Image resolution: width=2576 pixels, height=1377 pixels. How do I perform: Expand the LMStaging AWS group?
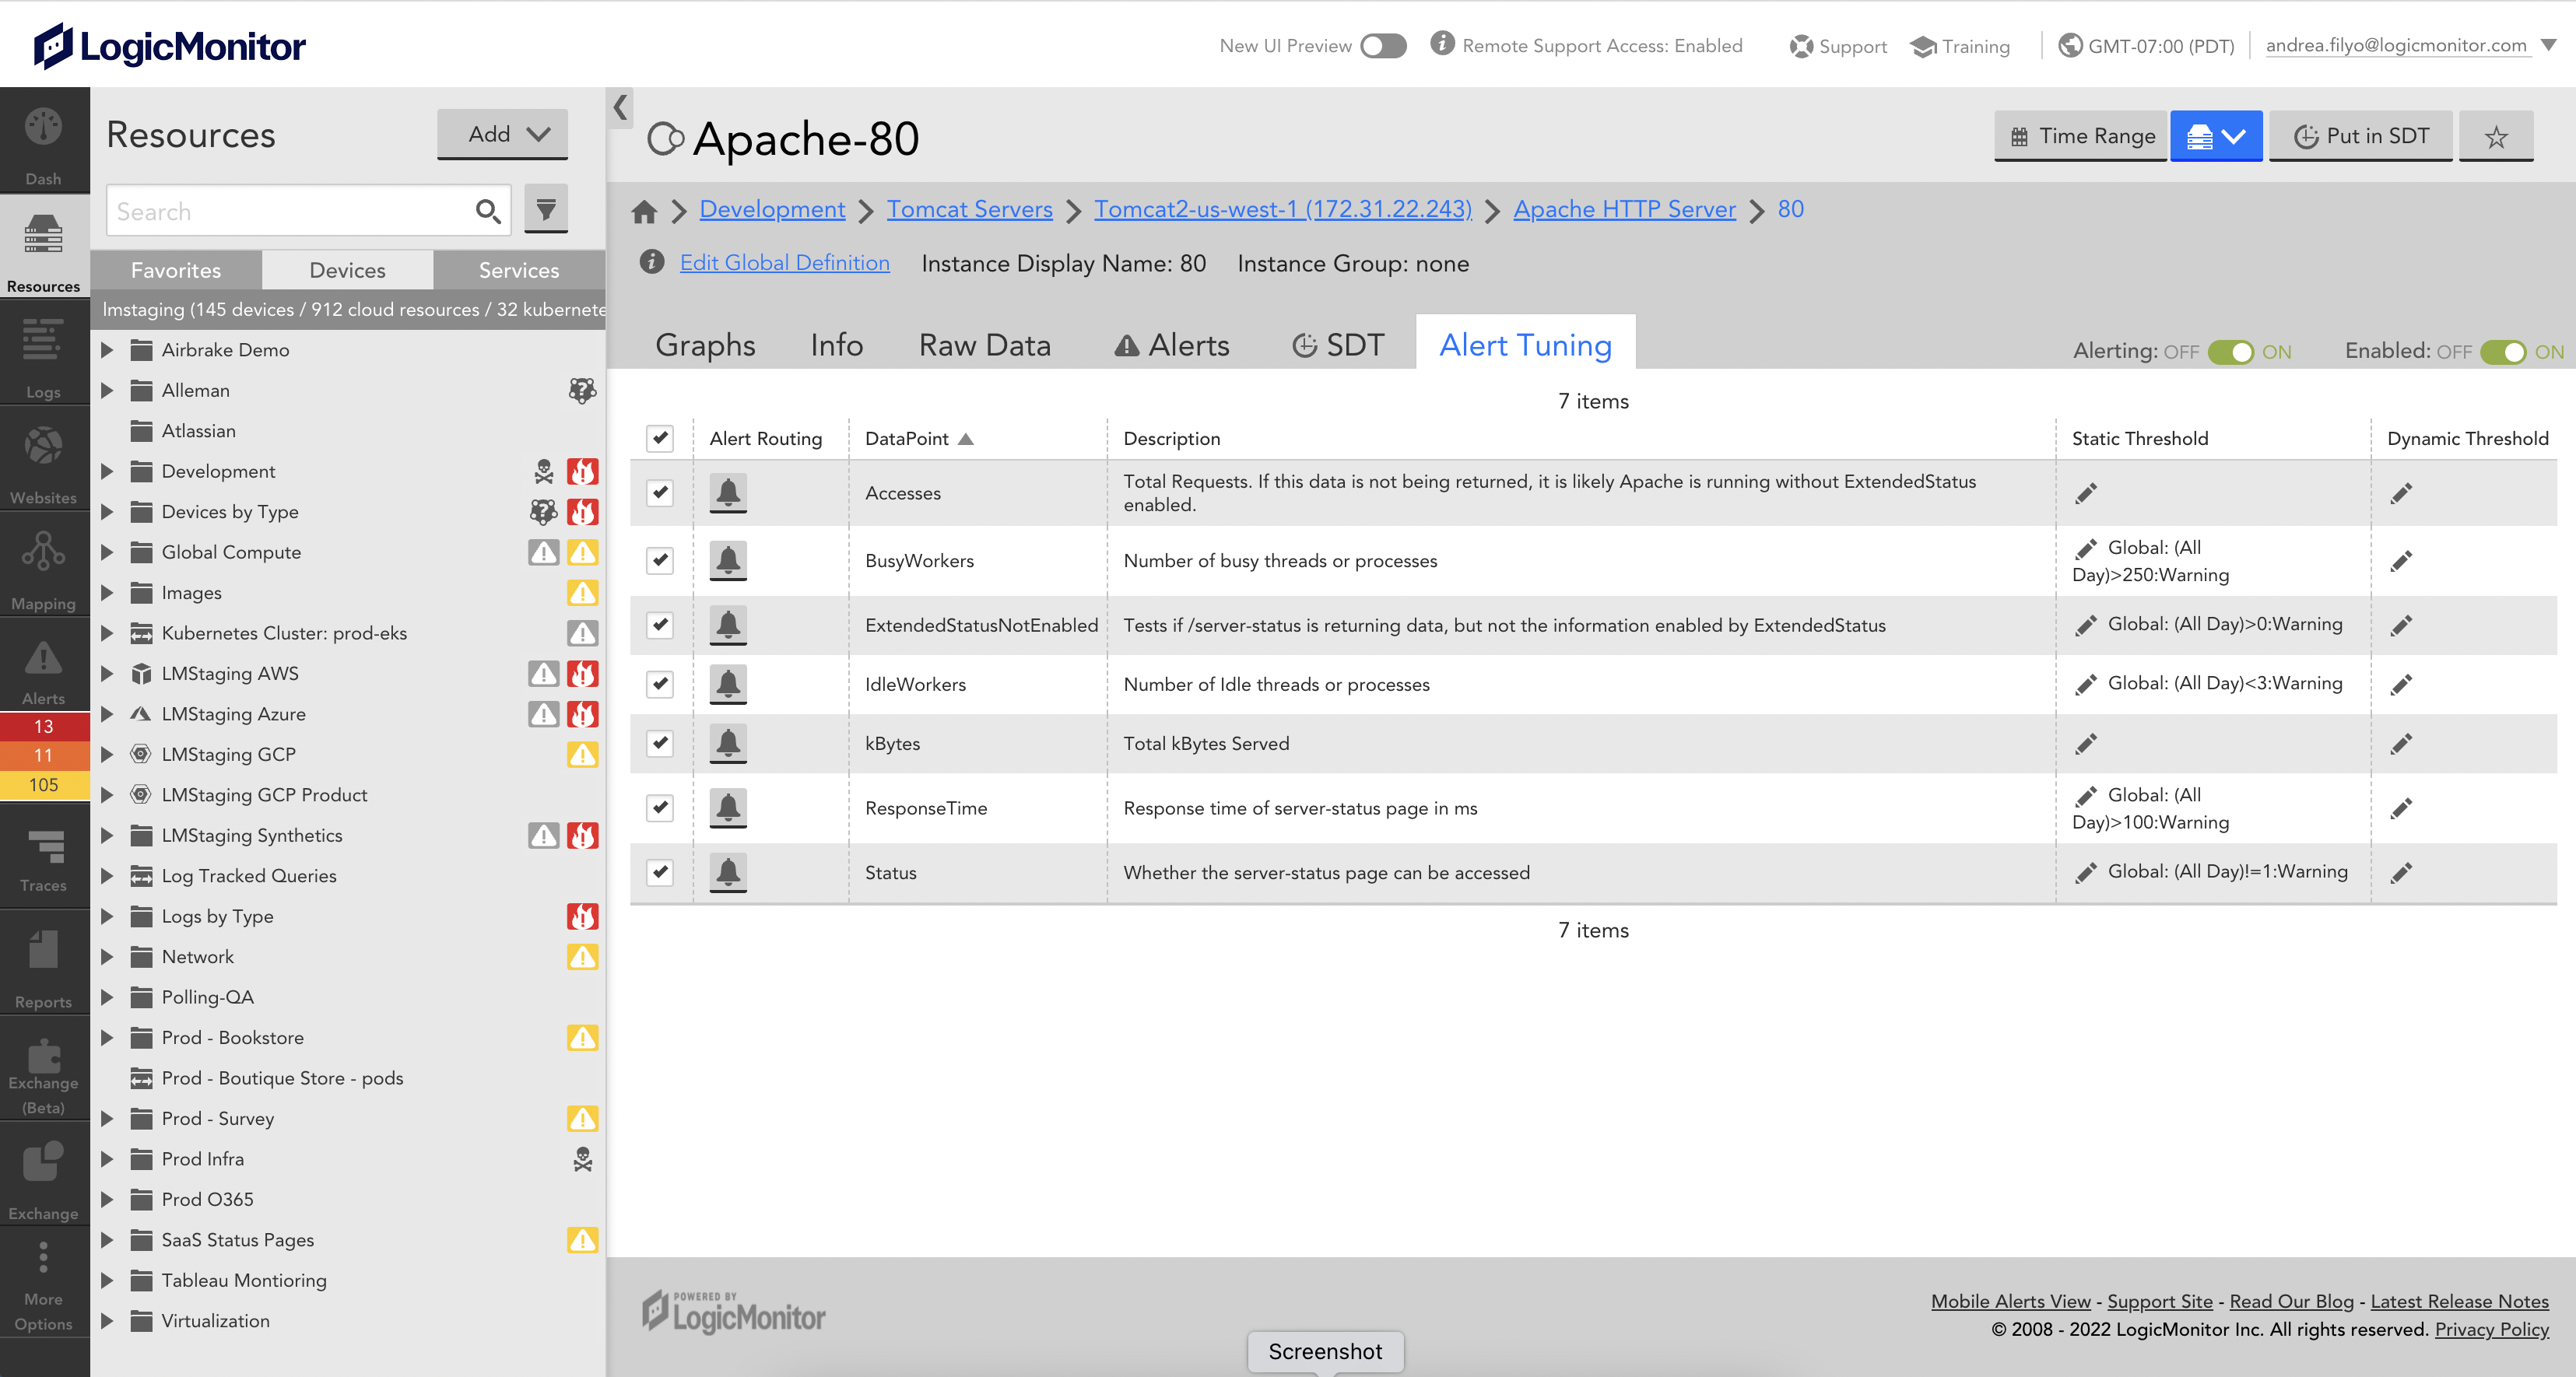[x=107, y=674]
